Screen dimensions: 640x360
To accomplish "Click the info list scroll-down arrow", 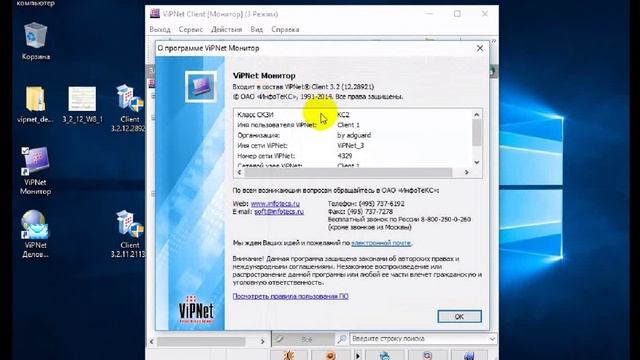I will (477, 162).
